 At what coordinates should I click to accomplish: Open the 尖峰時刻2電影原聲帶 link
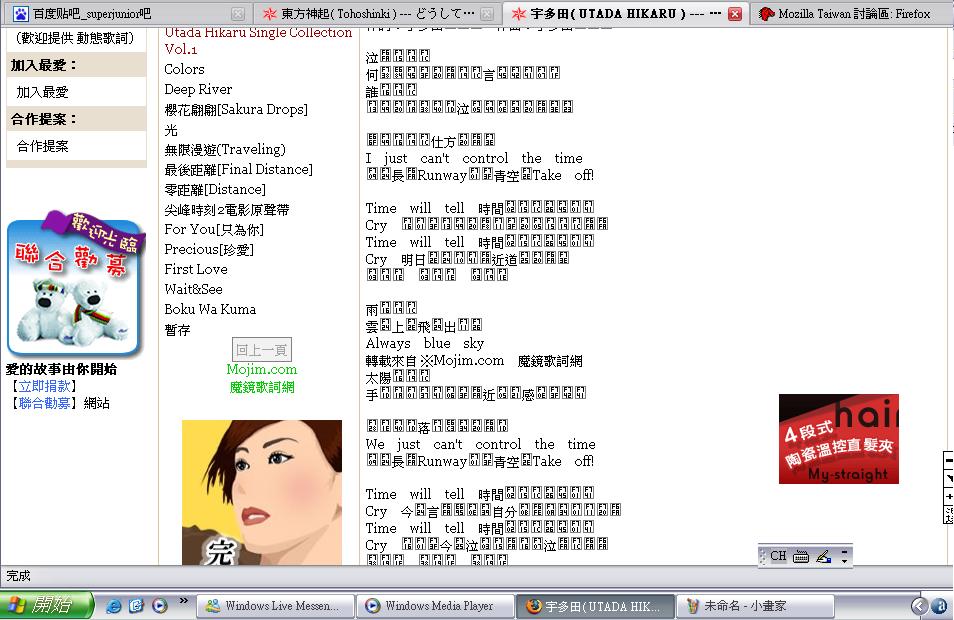click(x=227, y=210)
